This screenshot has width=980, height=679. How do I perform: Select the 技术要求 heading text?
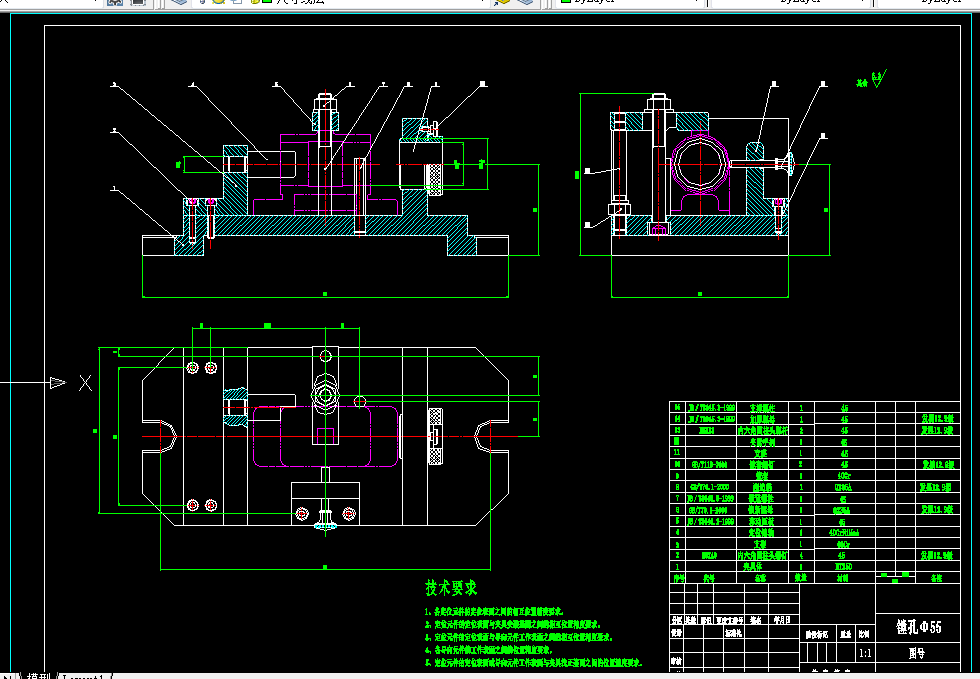tap(451, 588)
